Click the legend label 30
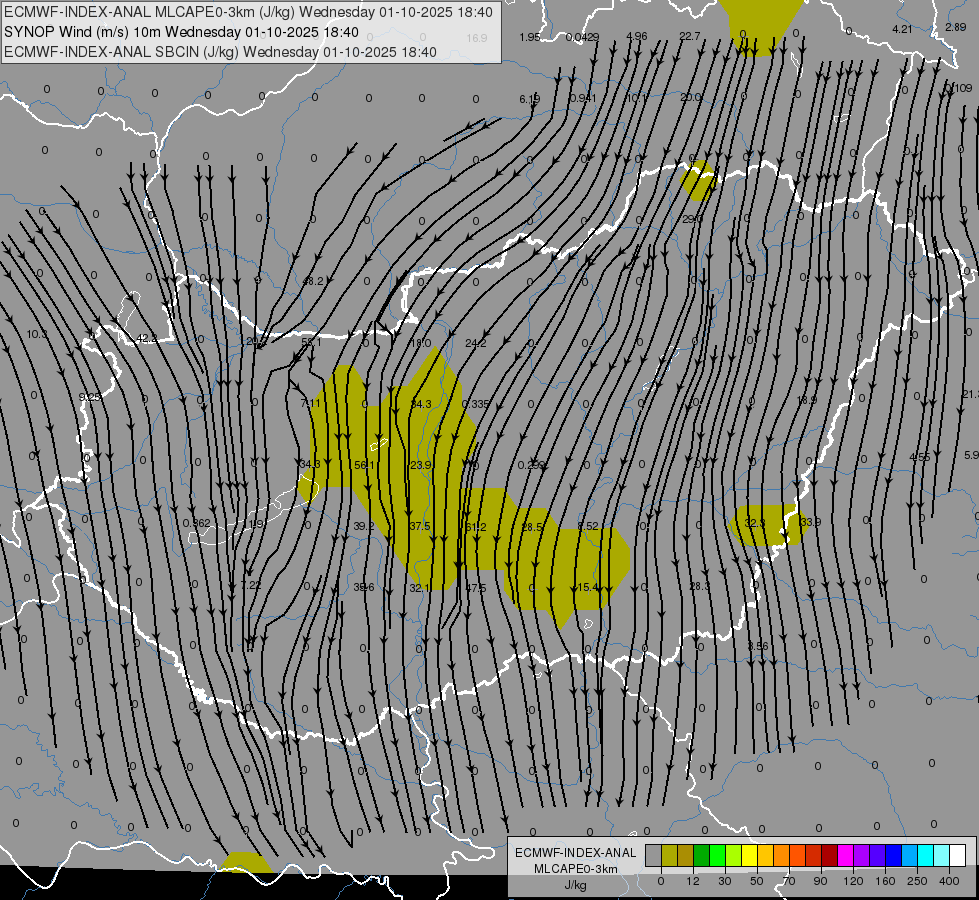 pos(724,881)
